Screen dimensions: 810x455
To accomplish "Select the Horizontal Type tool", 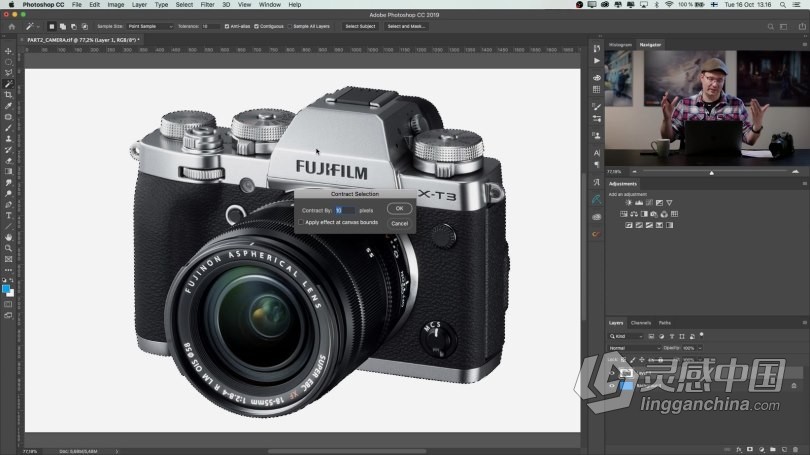I will pyautogui.click(x=8, y=215).
